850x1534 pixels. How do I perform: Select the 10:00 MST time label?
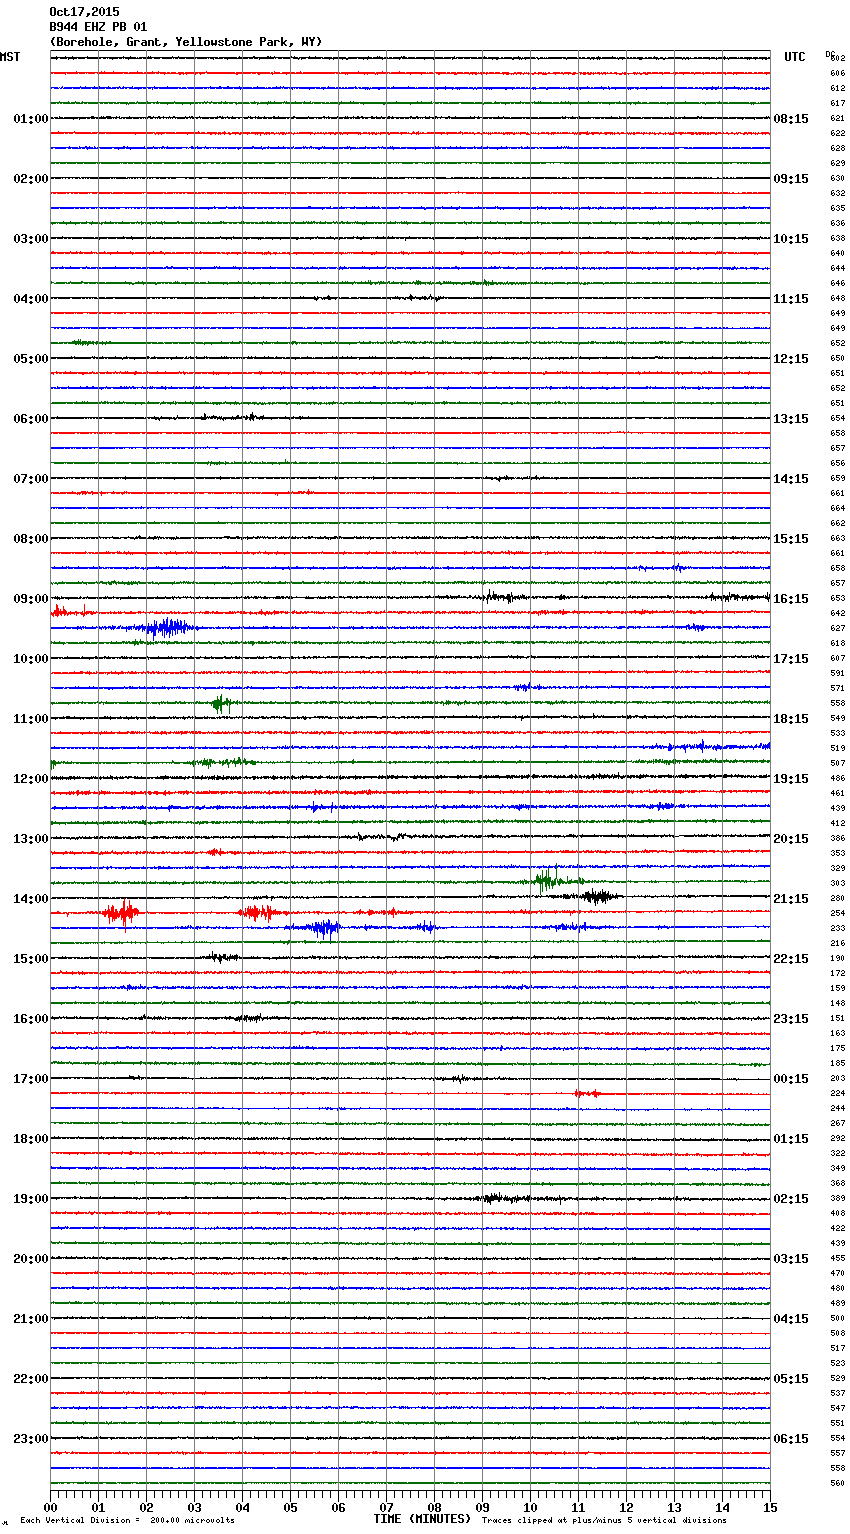31,659
